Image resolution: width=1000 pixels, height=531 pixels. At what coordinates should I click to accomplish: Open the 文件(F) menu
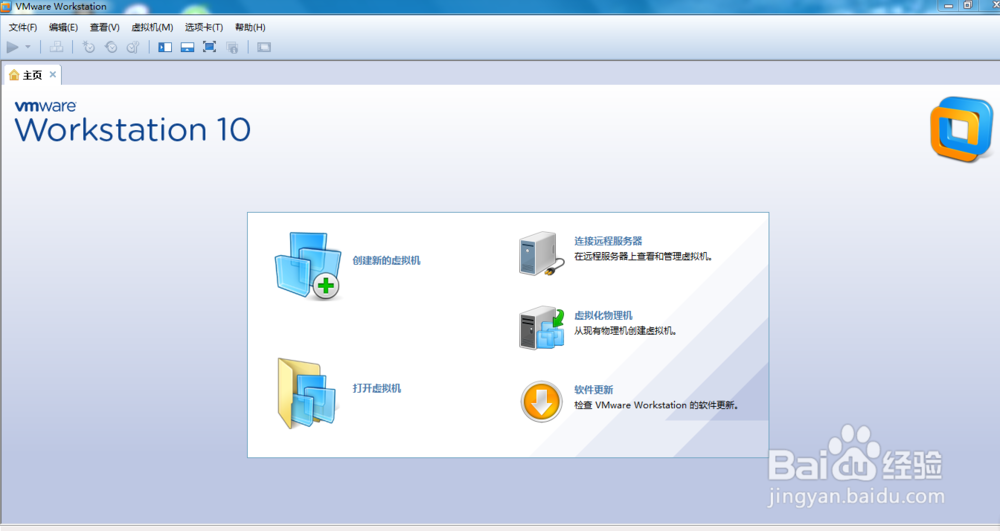(22, 27)
